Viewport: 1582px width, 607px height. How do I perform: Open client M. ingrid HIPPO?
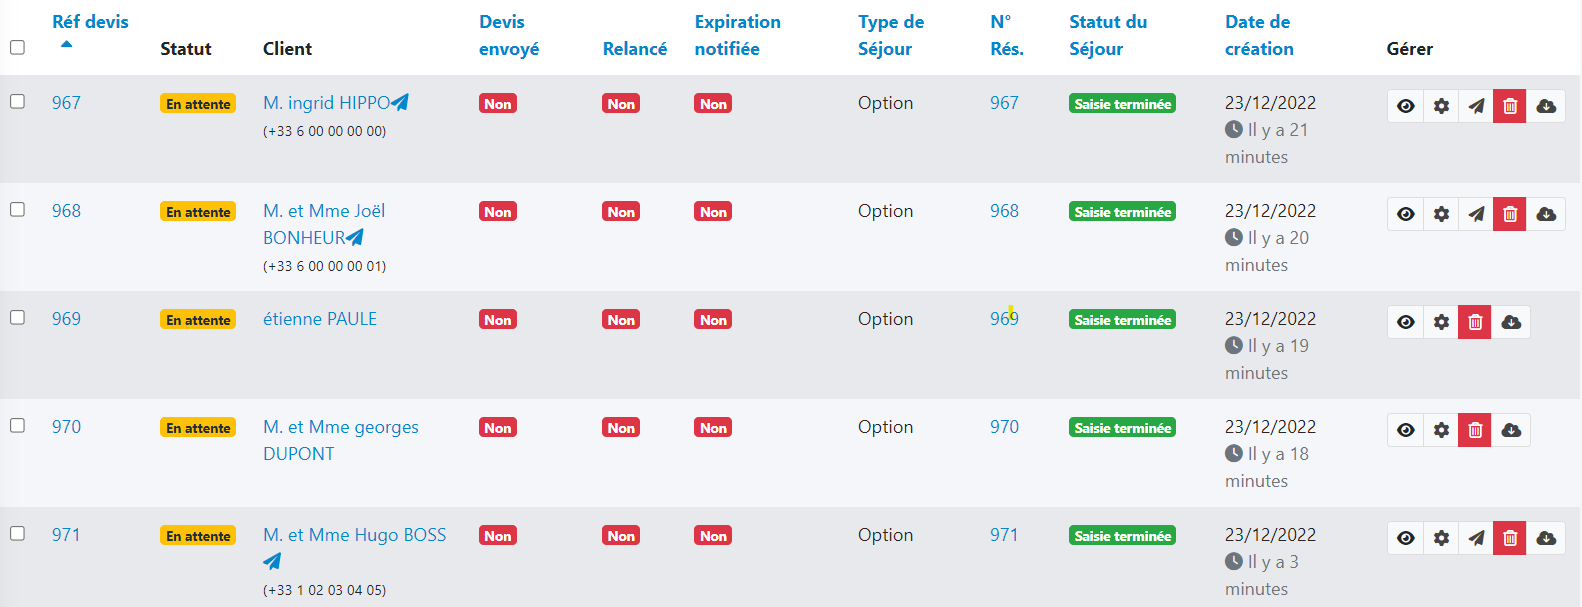pyautogui.click(x=326, y=103)
